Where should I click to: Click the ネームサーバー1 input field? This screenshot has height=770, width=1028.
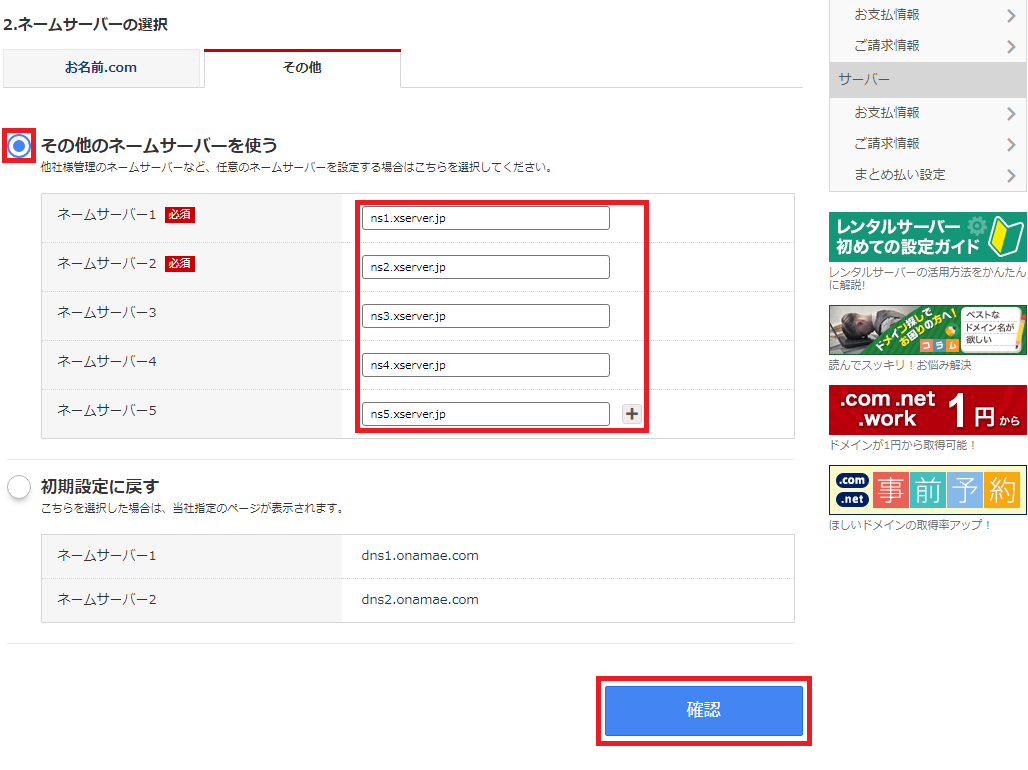[486, 218]
